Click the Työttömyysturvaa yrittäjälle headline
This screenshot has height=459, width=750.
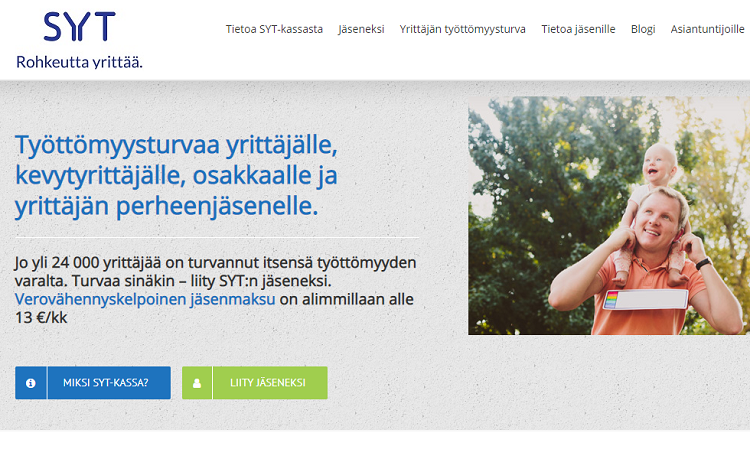pos(176,175)
